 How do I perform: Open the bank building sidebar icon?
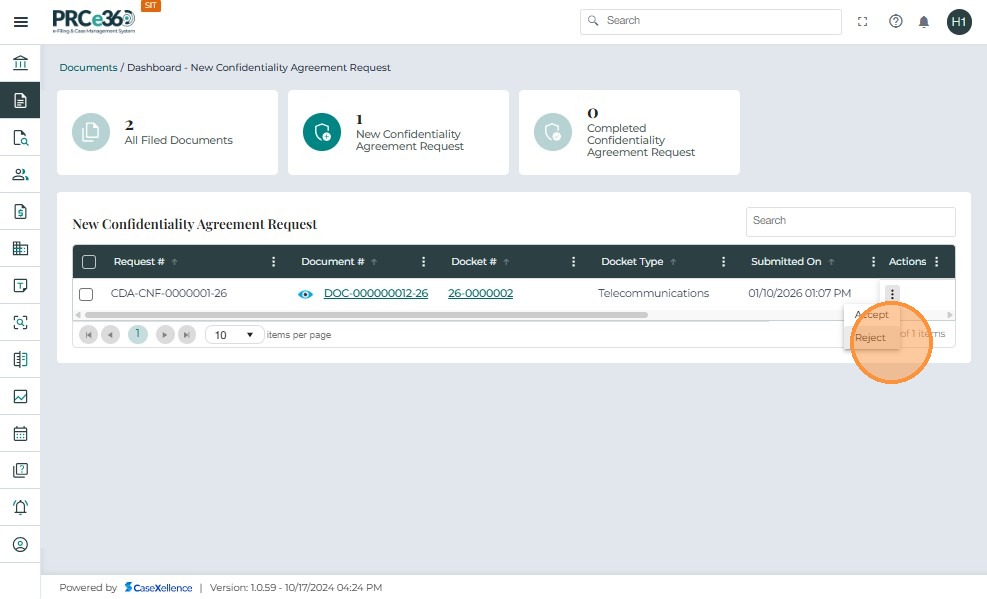[x=20, y=63]
